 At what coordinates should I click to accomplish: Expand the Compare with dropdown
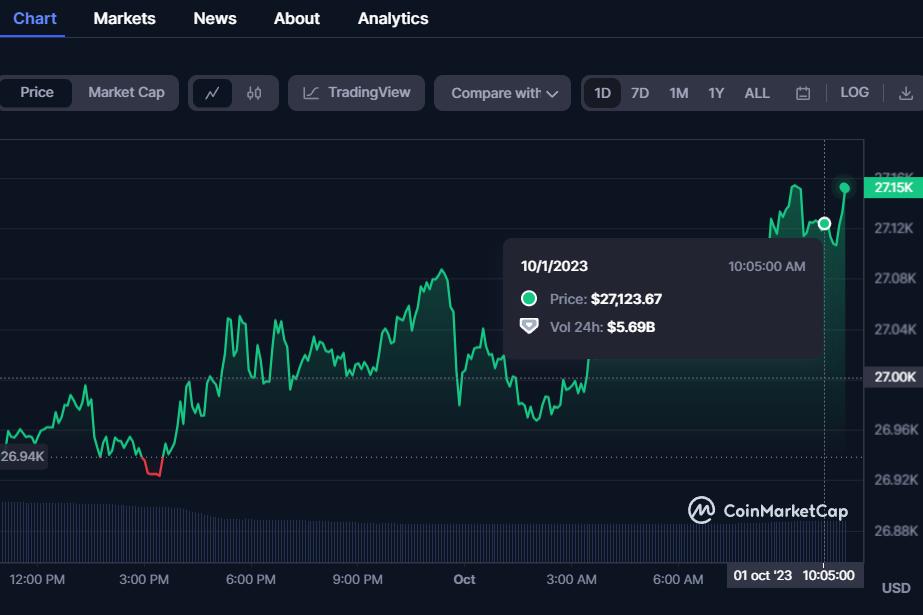(x=503, y=93)
